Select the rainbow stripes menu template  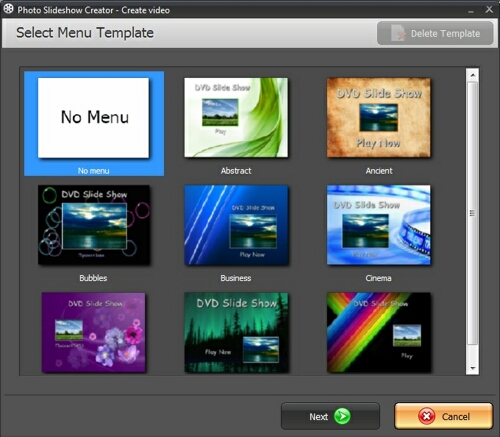click(x=379, y=332)
